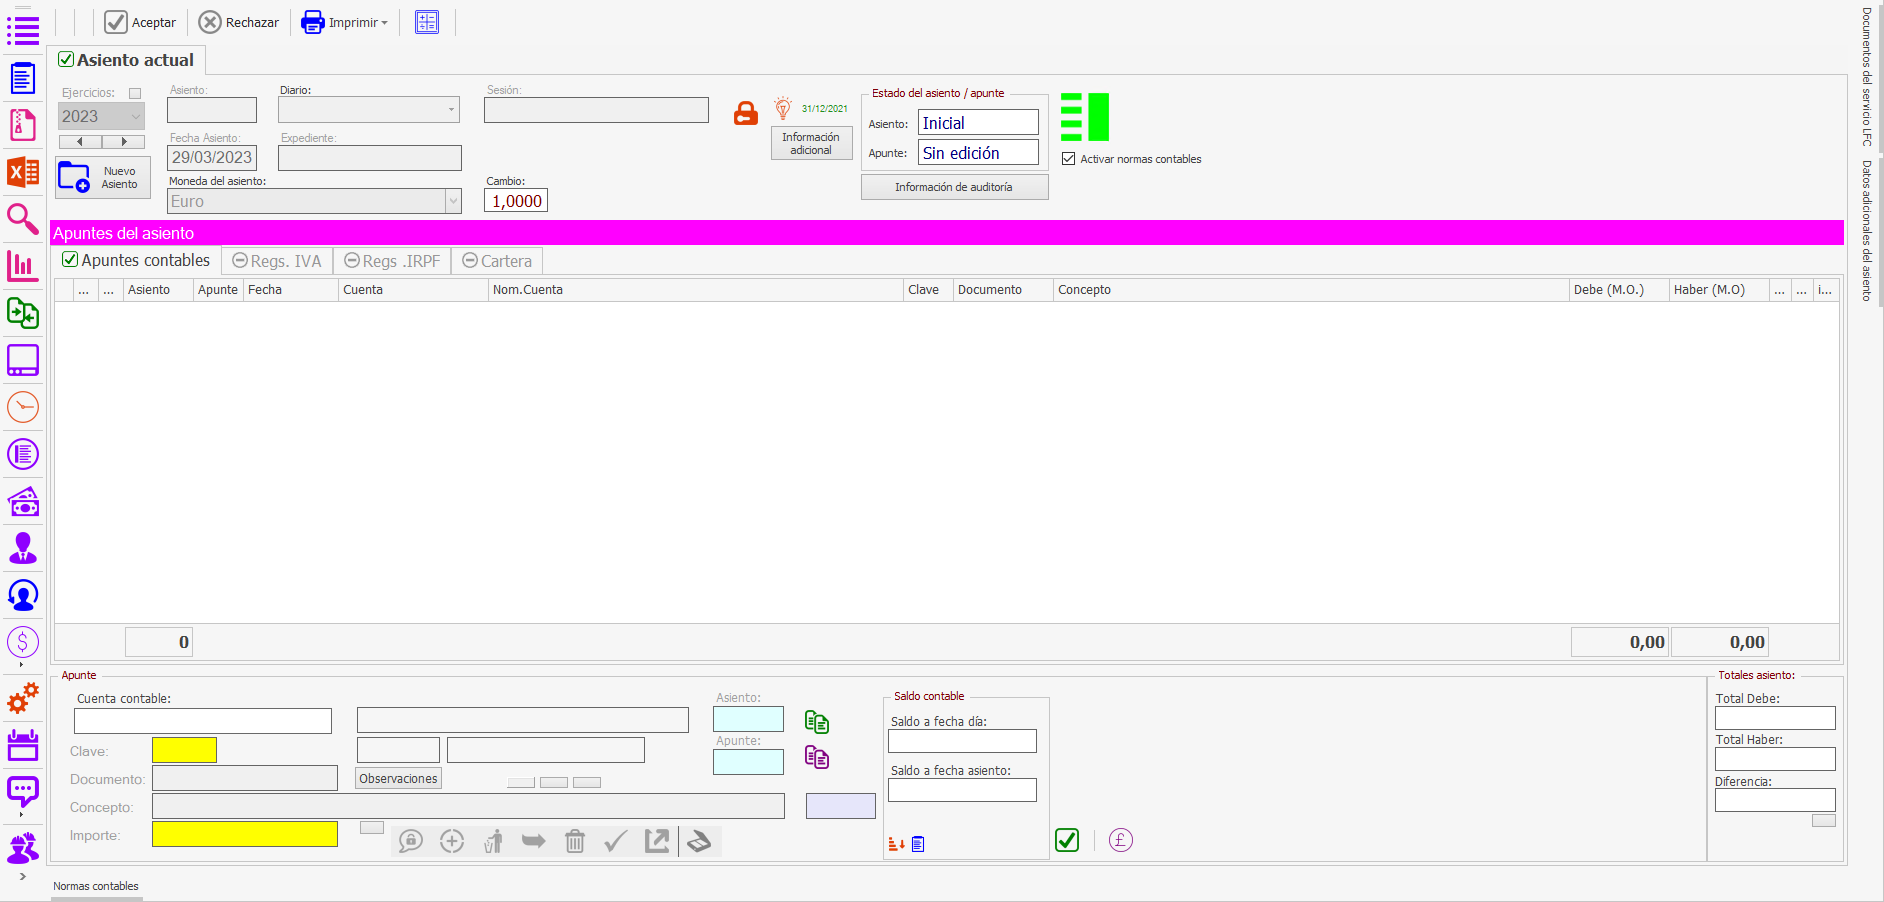Click the green copy-documents icon beside Asiento

coord(817,721)
